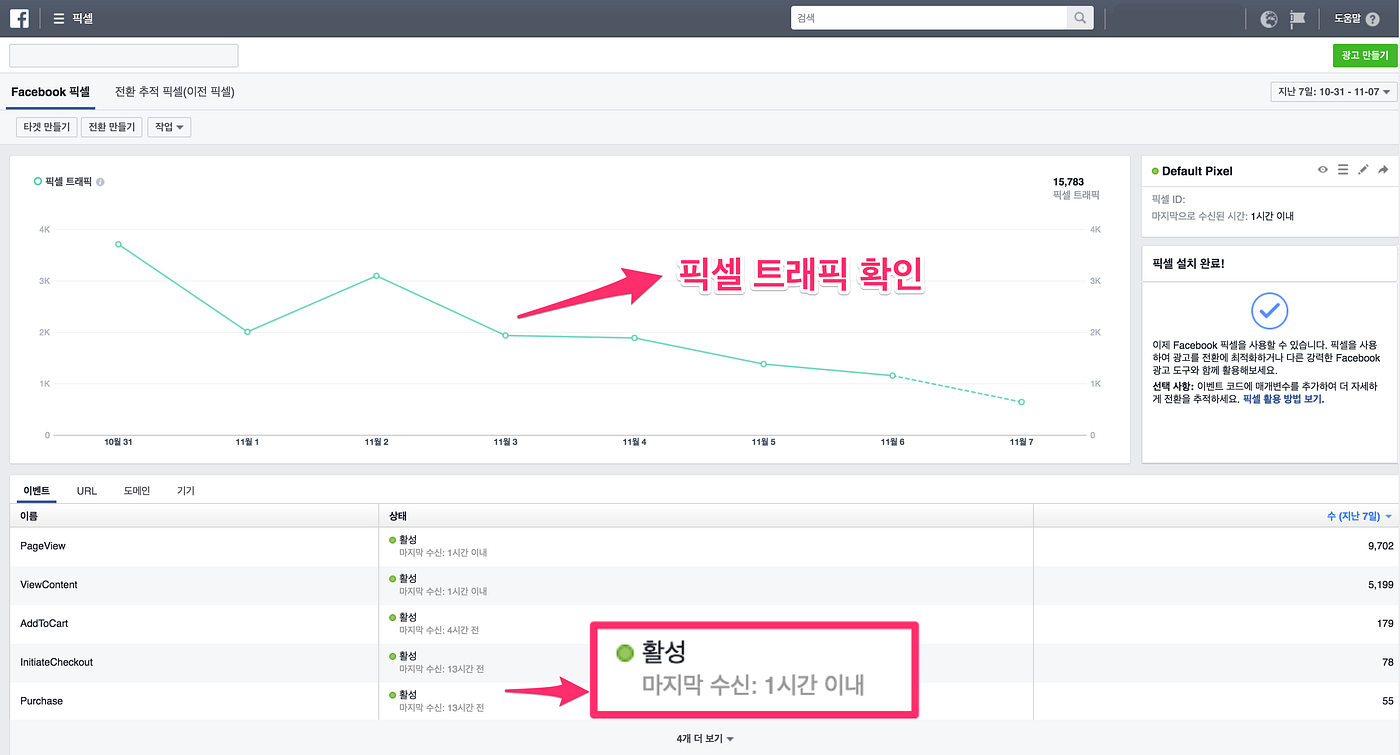Switch to the Facebook 픽셀 tab

tap(51, 92)
